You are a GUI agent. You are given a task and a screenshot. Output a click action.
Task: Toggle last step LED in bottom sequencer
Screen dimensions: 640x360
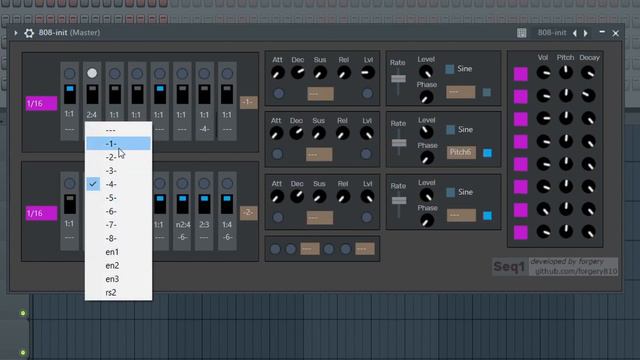point(227,183)
